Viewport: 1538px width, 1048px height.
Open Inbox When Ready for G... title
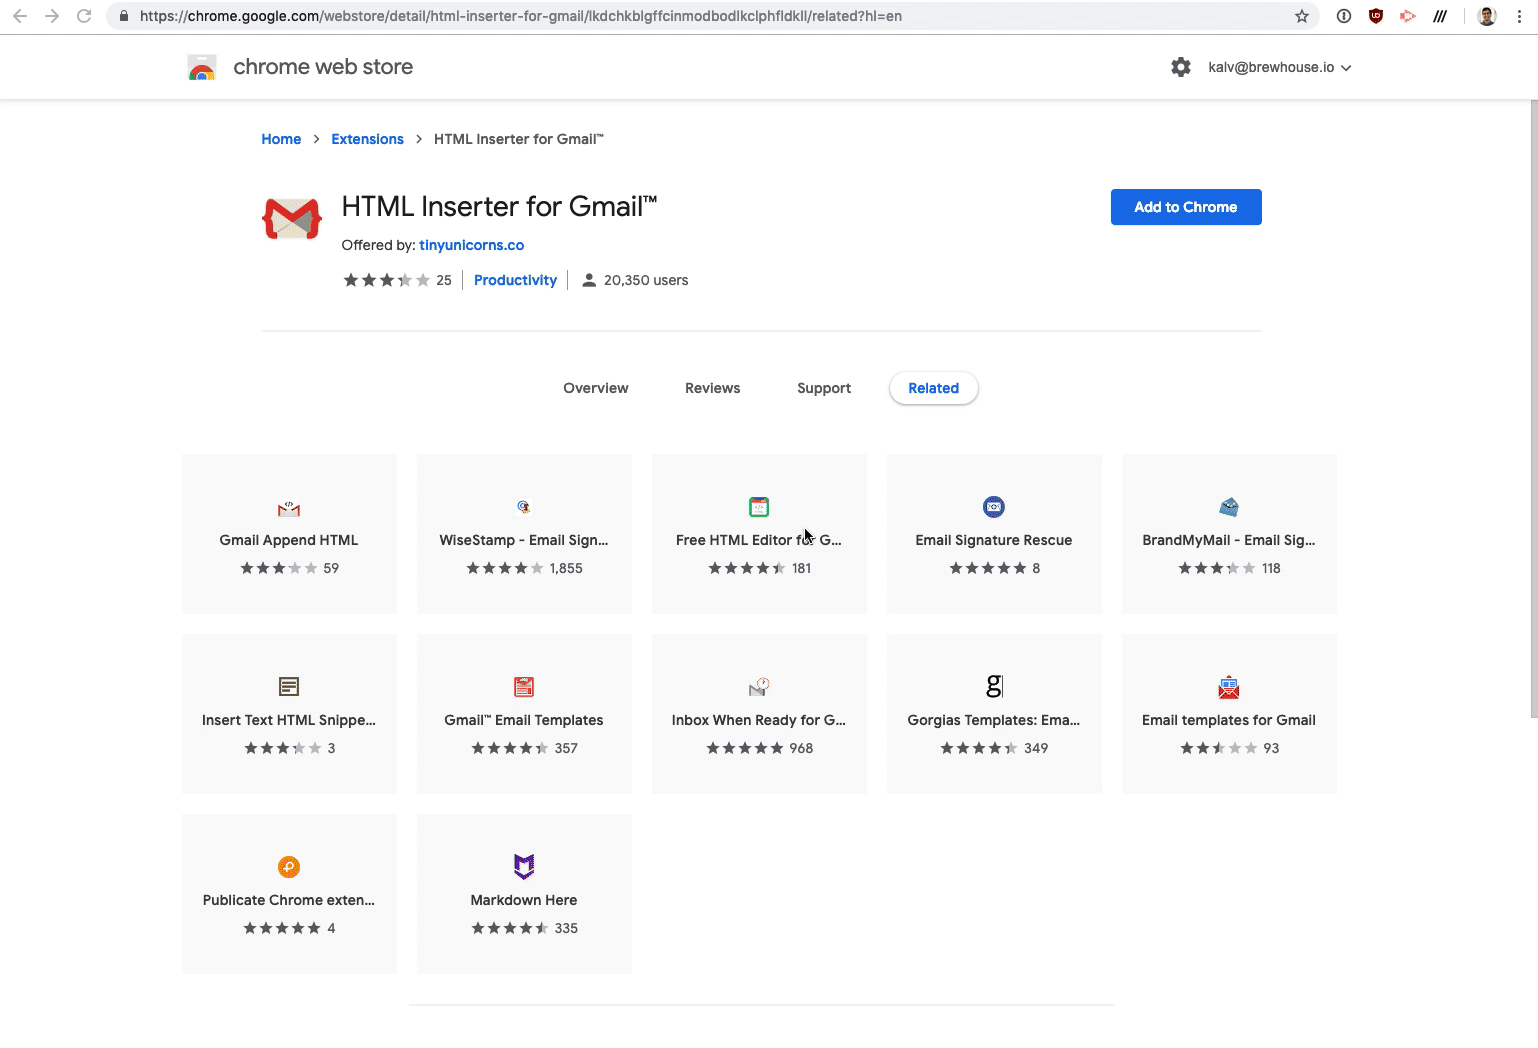tap(759, 720)
